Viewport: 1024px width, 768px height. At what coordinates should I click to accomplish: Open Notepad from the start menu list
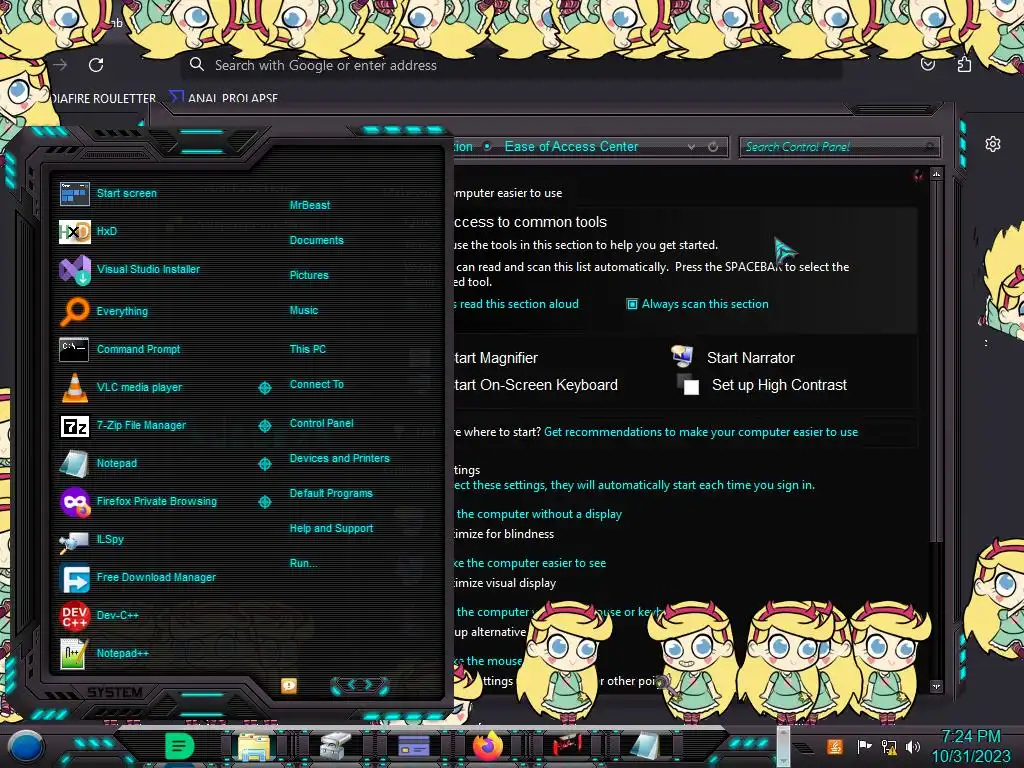(x=98, y=464)
